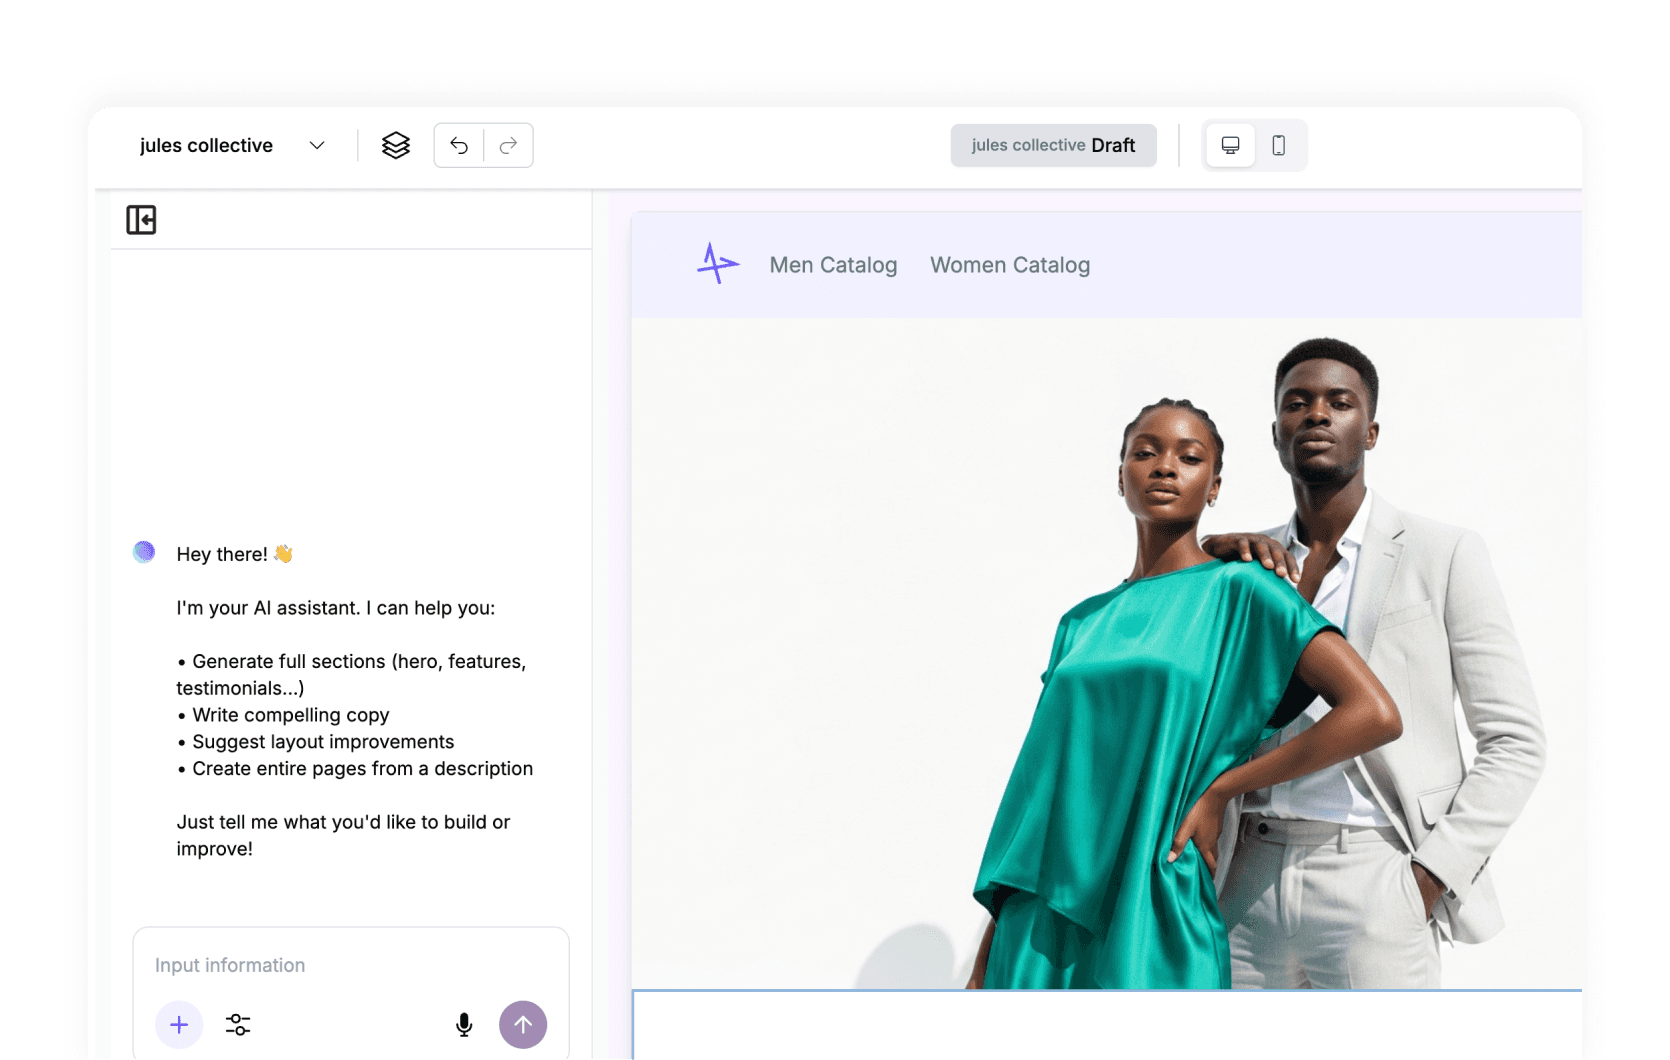The image size is (1670, 1060).
Task: Click the AI assistant avatar orb
Action: point(144,552)
